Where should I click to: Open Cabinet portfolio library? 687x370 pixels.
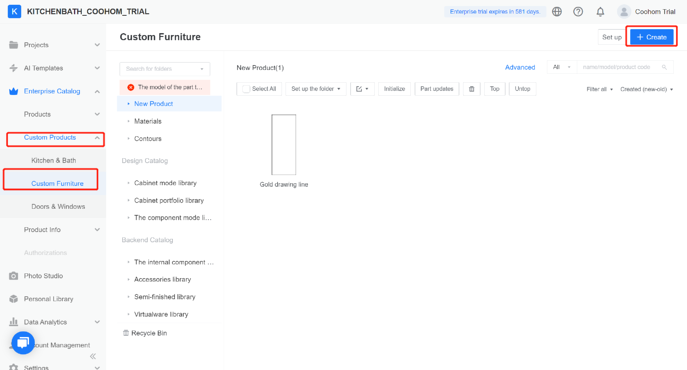coord(169,200)
